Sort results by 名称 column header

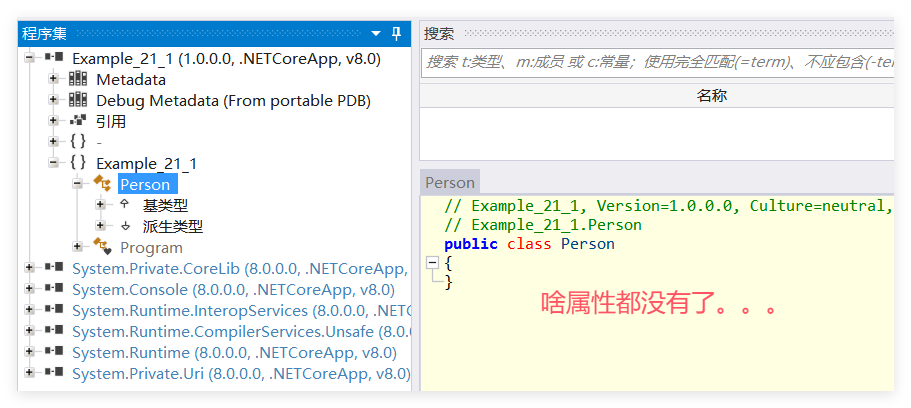(x=712, y=96)
